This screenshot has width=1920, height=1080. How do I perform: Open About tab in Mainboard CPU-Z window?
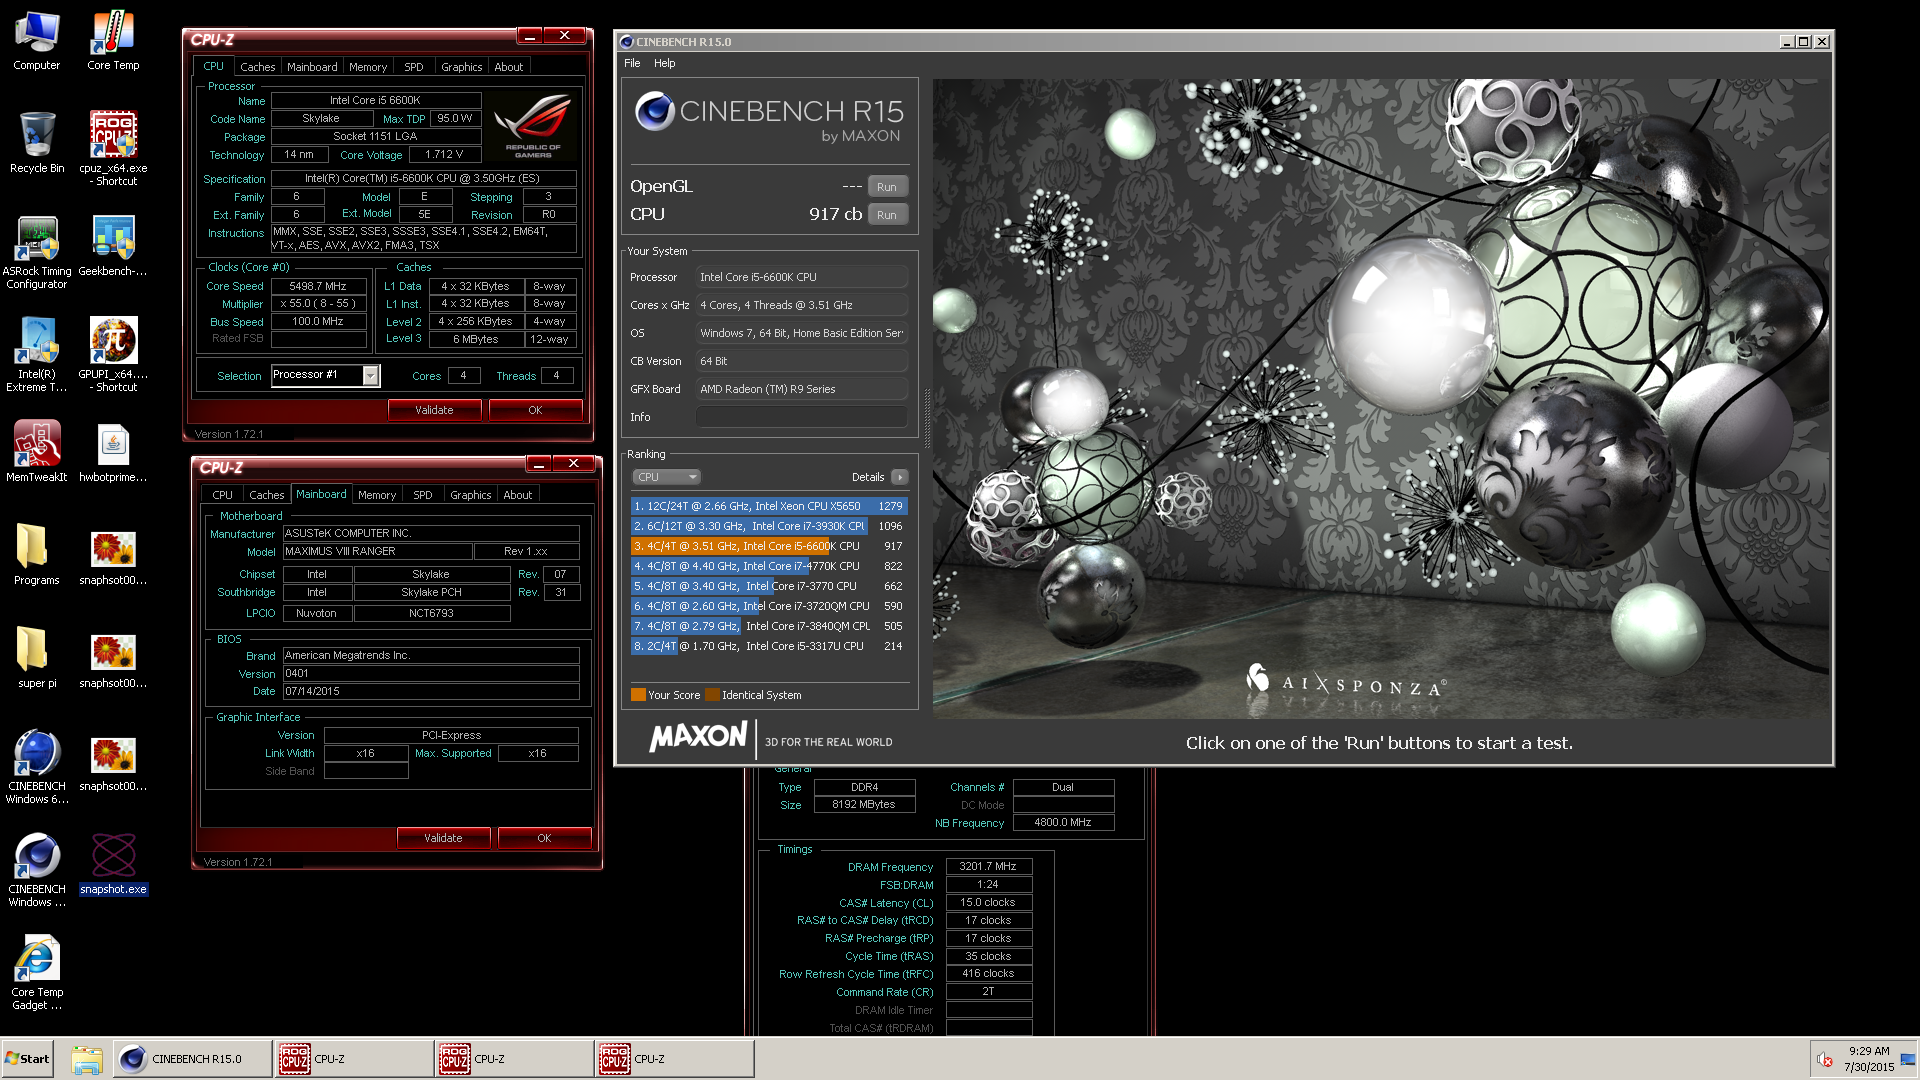point(517,495)
